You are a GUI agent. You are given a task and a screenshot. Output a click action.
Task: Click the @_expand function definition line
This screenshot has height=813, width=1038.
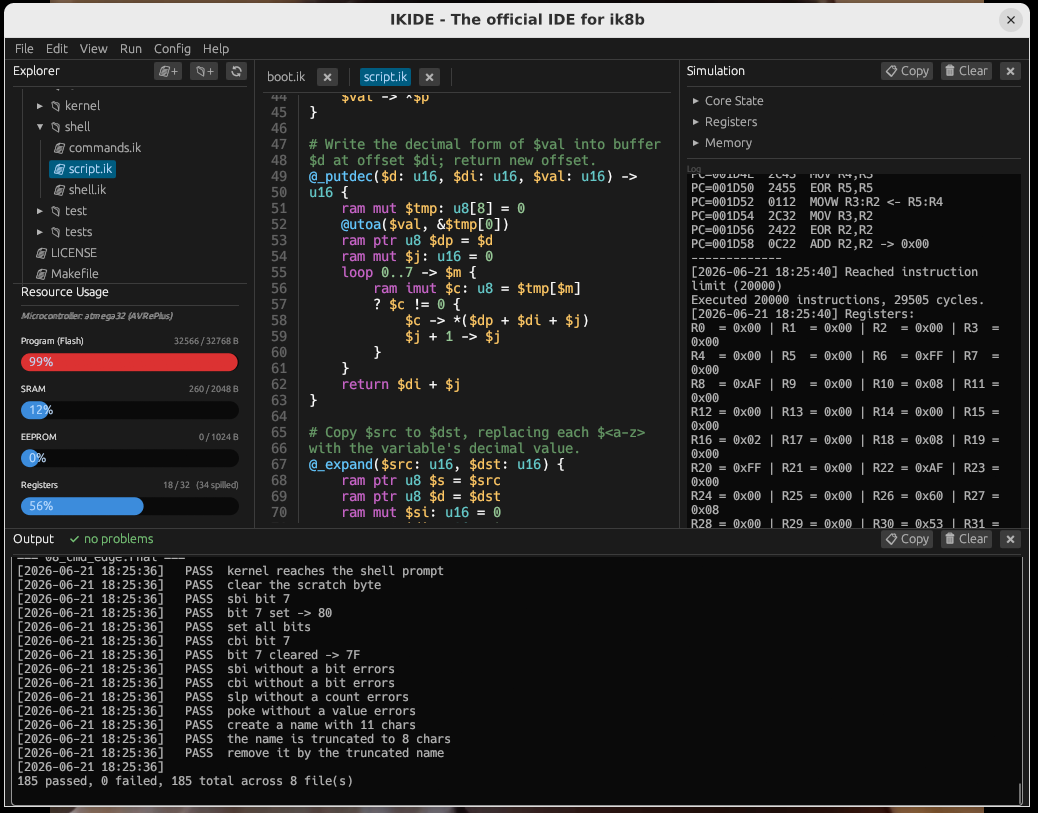coord(436,465)
